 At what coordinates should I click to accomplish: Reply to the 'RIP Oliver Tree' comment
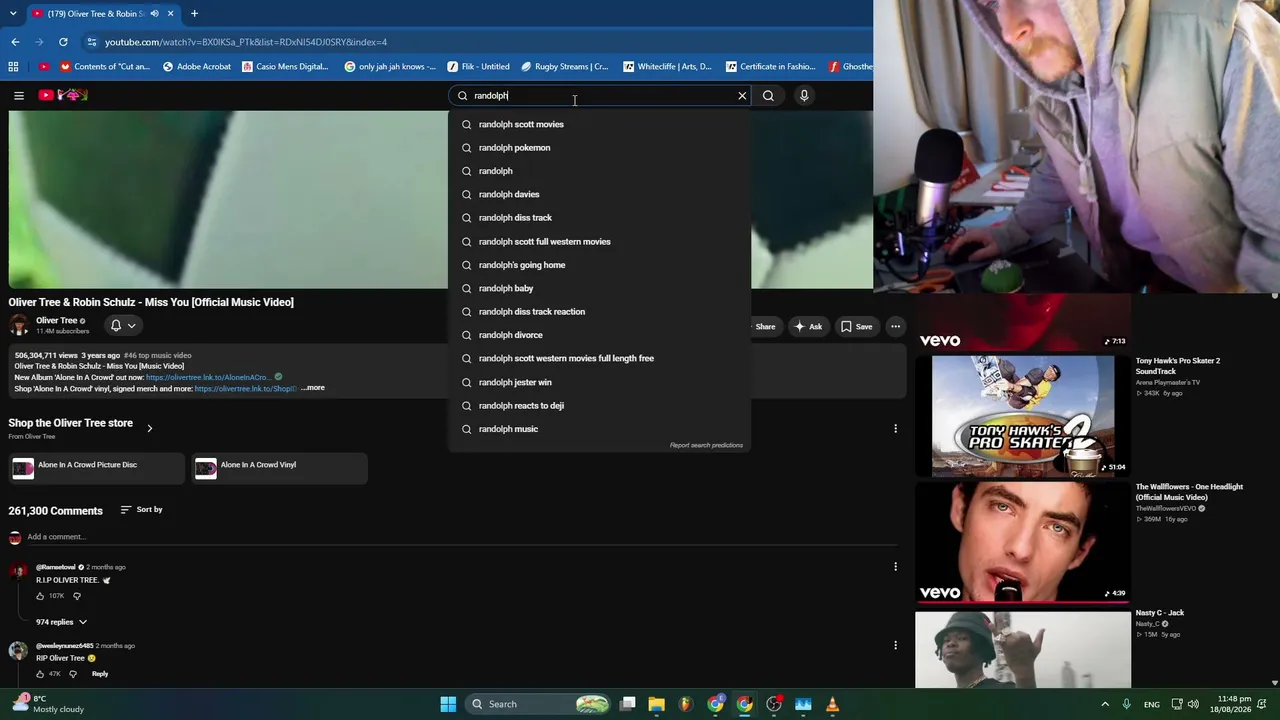click(x=100, y=674)
